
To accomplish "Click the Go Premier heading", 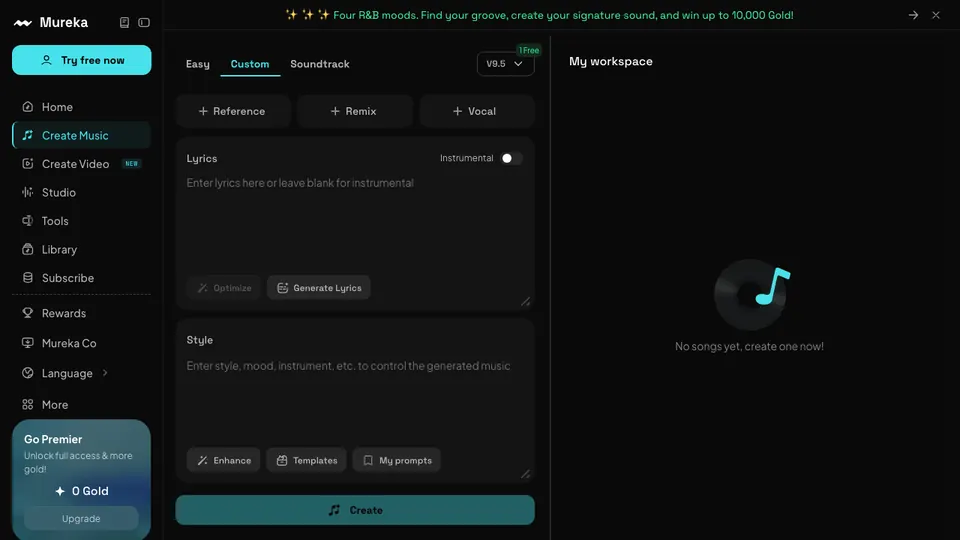I will coord(53,440).
